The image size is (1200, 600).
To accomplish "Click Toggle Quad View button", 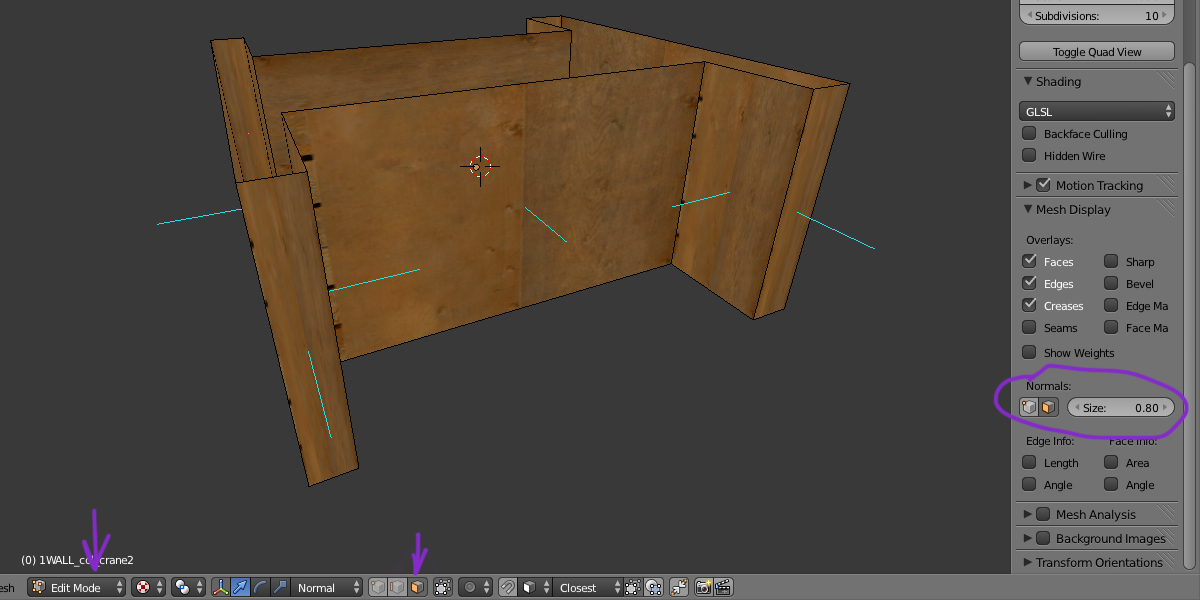I will 1097,52.
